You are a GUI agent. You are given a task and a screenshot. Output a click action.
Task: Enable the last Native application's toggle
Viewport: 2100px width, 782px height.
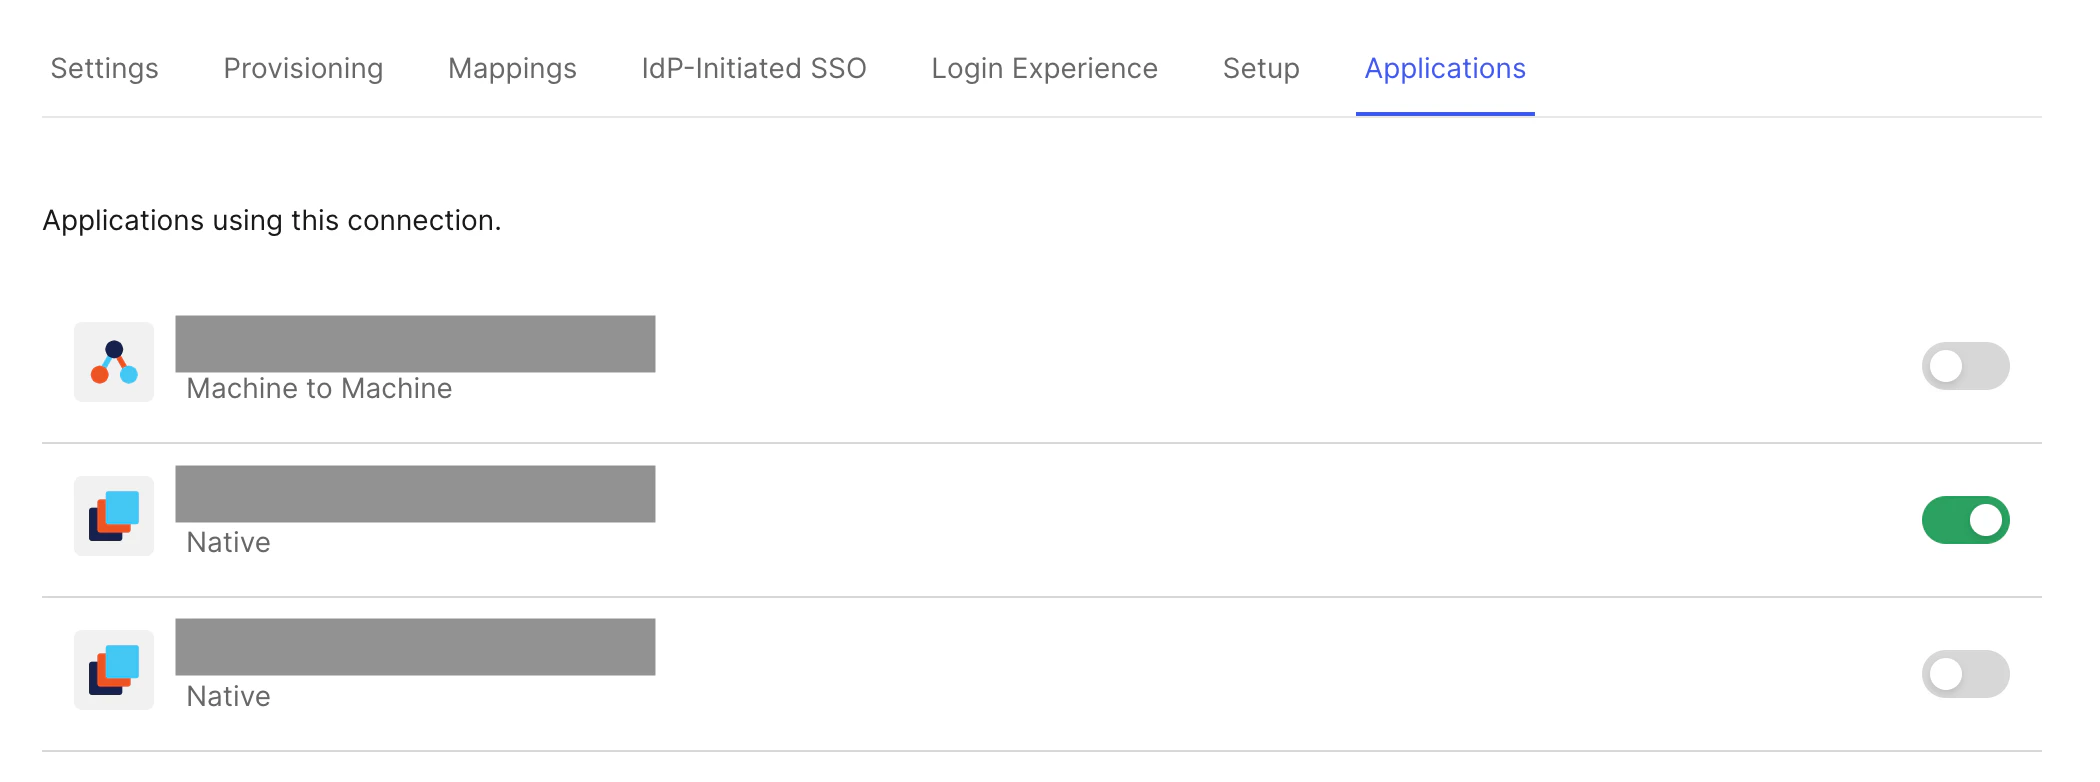[x=1965, y=674]
